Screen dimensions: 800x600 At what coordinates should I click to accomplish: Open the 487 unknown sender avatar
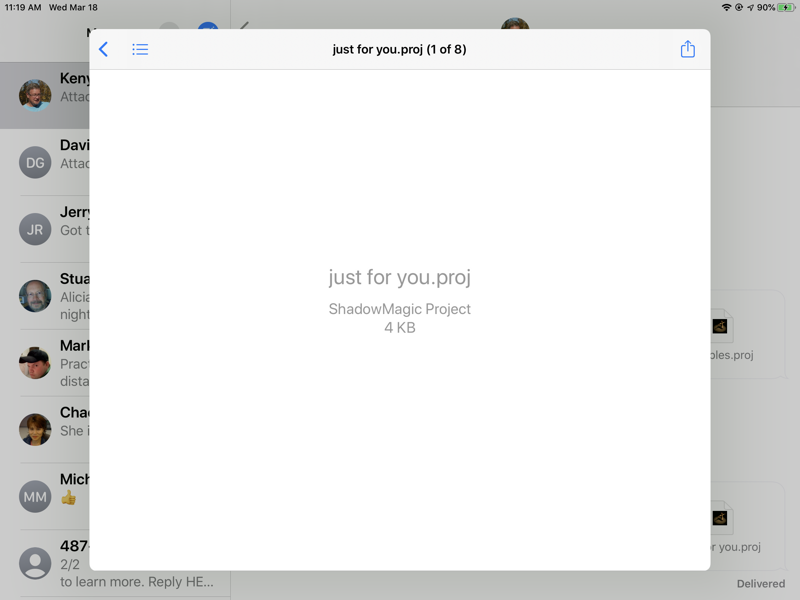pyautogui.click(x=35, y=563)
